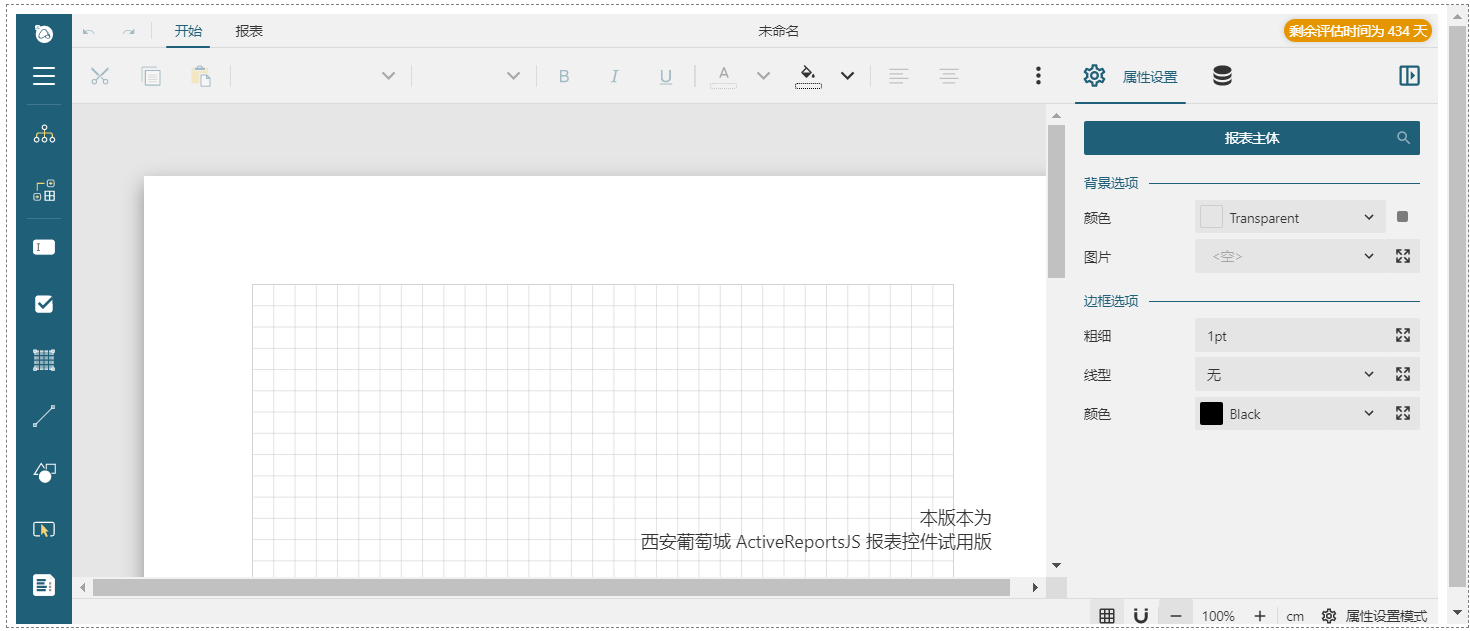Click the transparent background color swatch
The width and height of the screenshot is (1470, 631).
coord(1211,217)
